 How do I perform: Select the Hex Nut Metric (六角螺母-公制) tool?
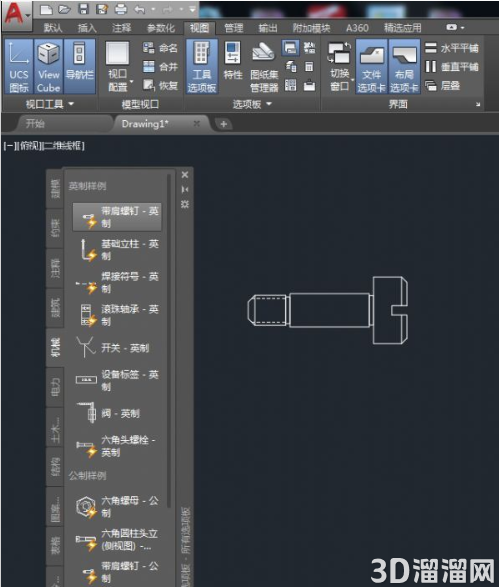click(x=118, y=506)
